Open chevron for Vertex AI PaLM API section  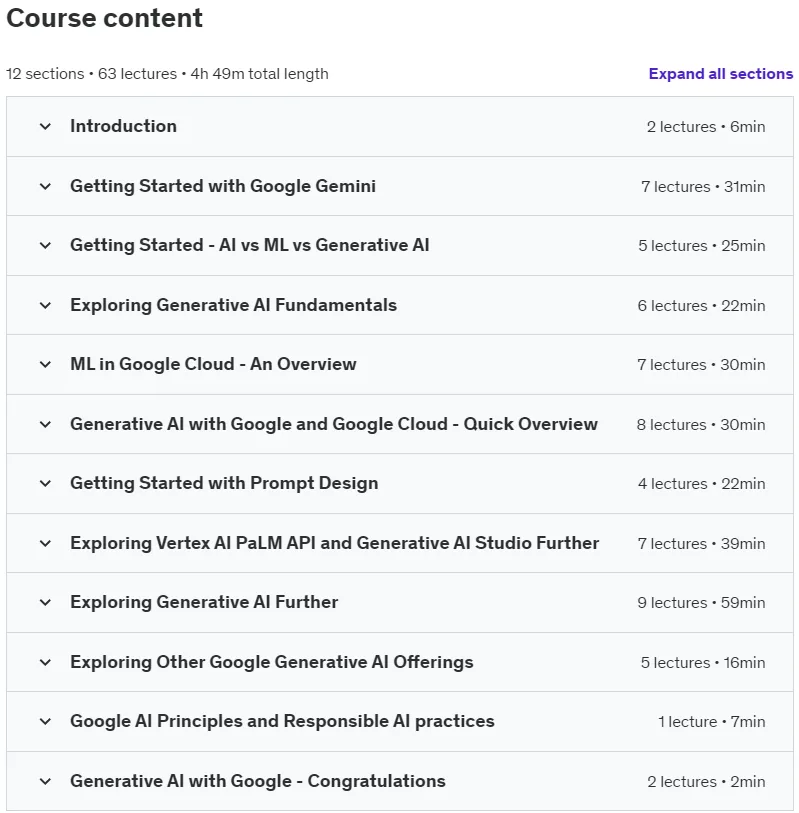point(46,543)
